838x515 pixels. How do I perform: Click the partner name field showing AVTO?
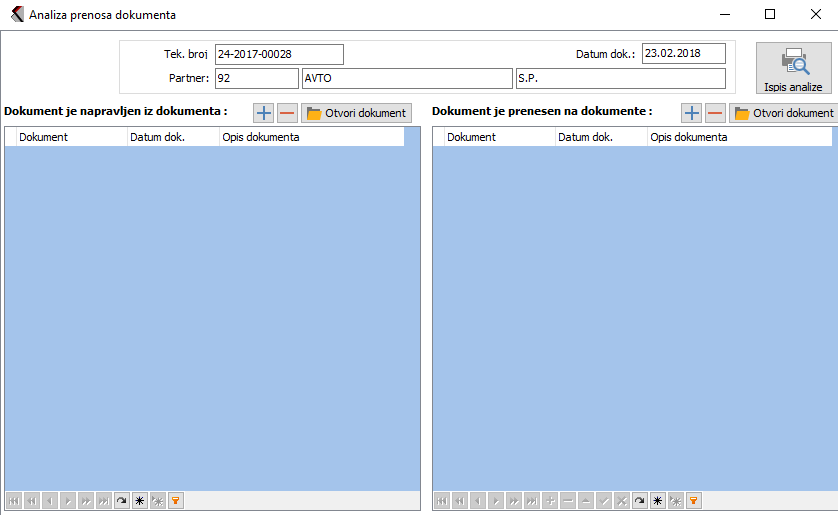tap(406, 79)
